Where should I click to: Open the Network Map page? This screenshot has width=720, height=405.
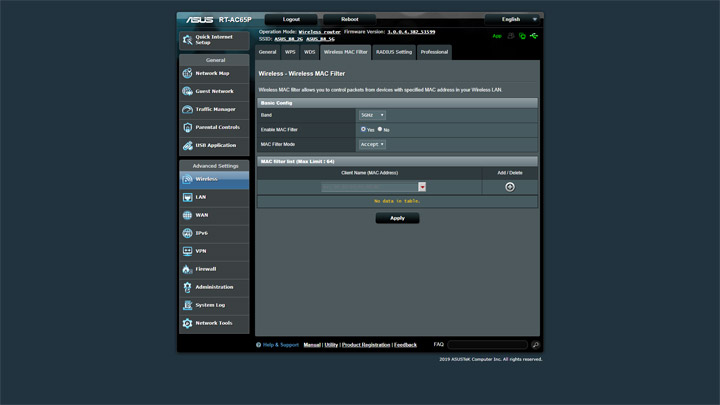(214, 73)
